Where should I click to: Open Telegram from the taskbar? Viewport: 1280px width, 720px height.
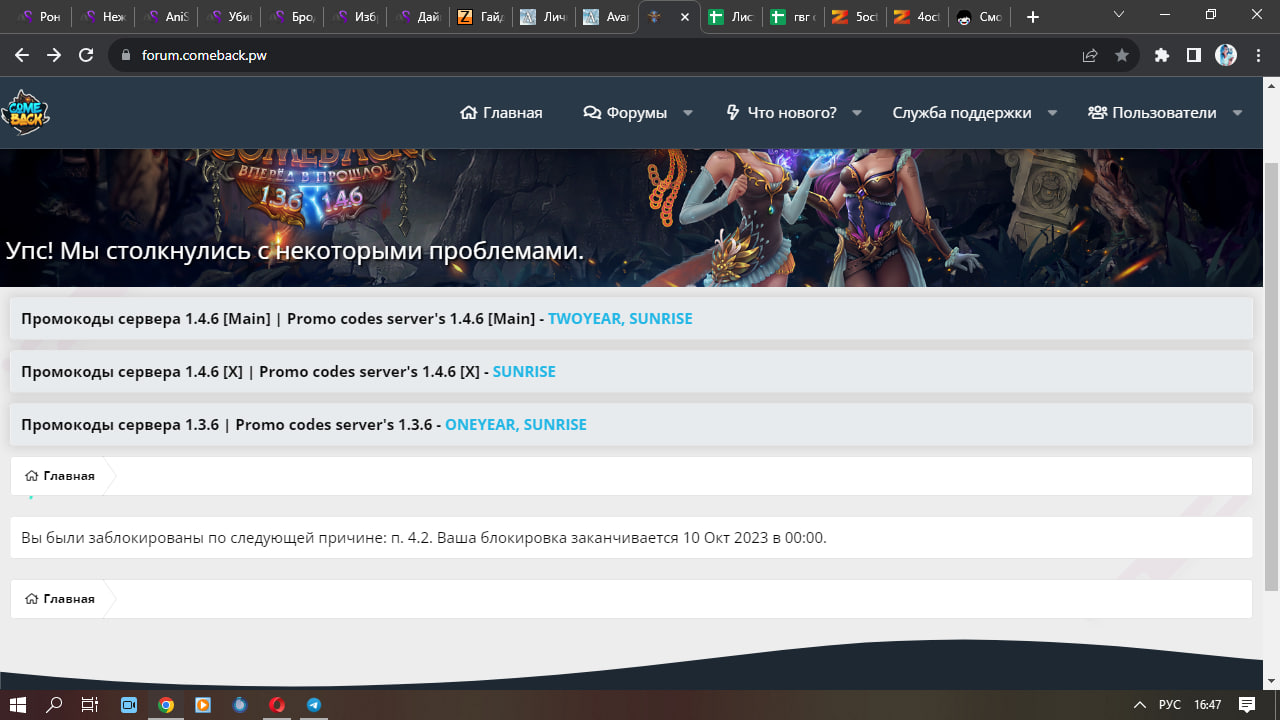[x=314, y=705]
